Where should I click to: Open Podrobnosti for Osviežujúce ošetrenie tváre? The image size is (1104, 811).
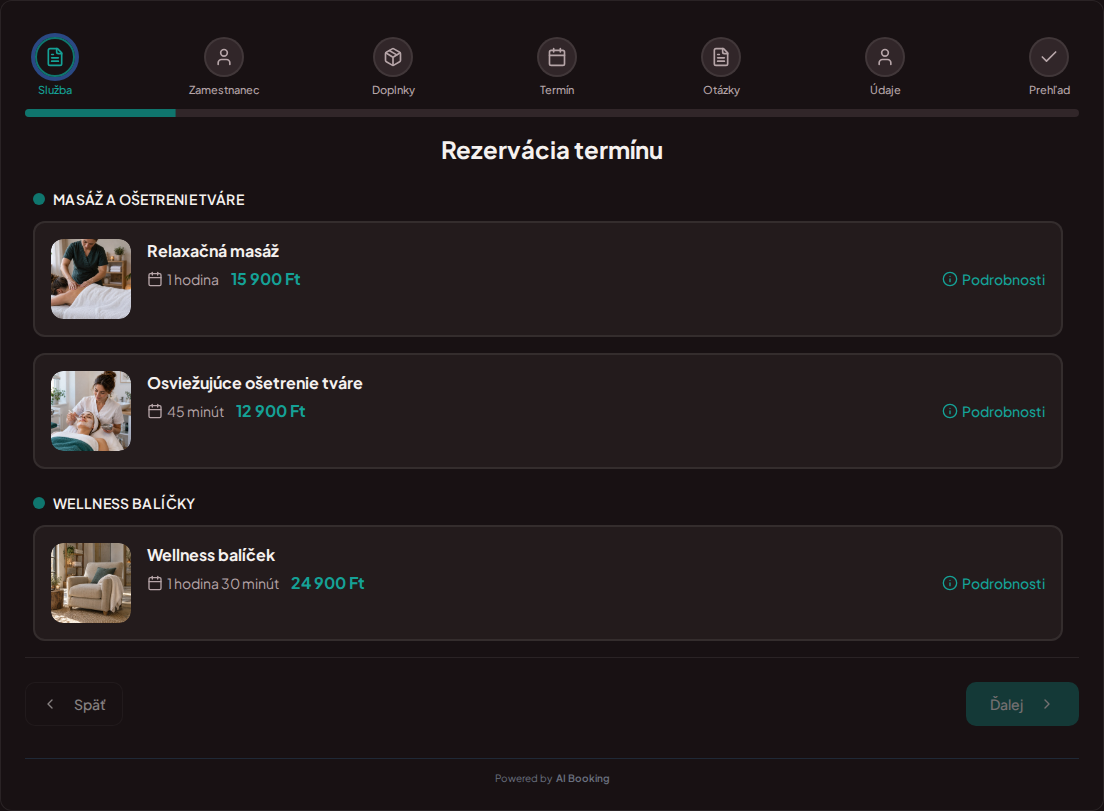pos(994,412)
